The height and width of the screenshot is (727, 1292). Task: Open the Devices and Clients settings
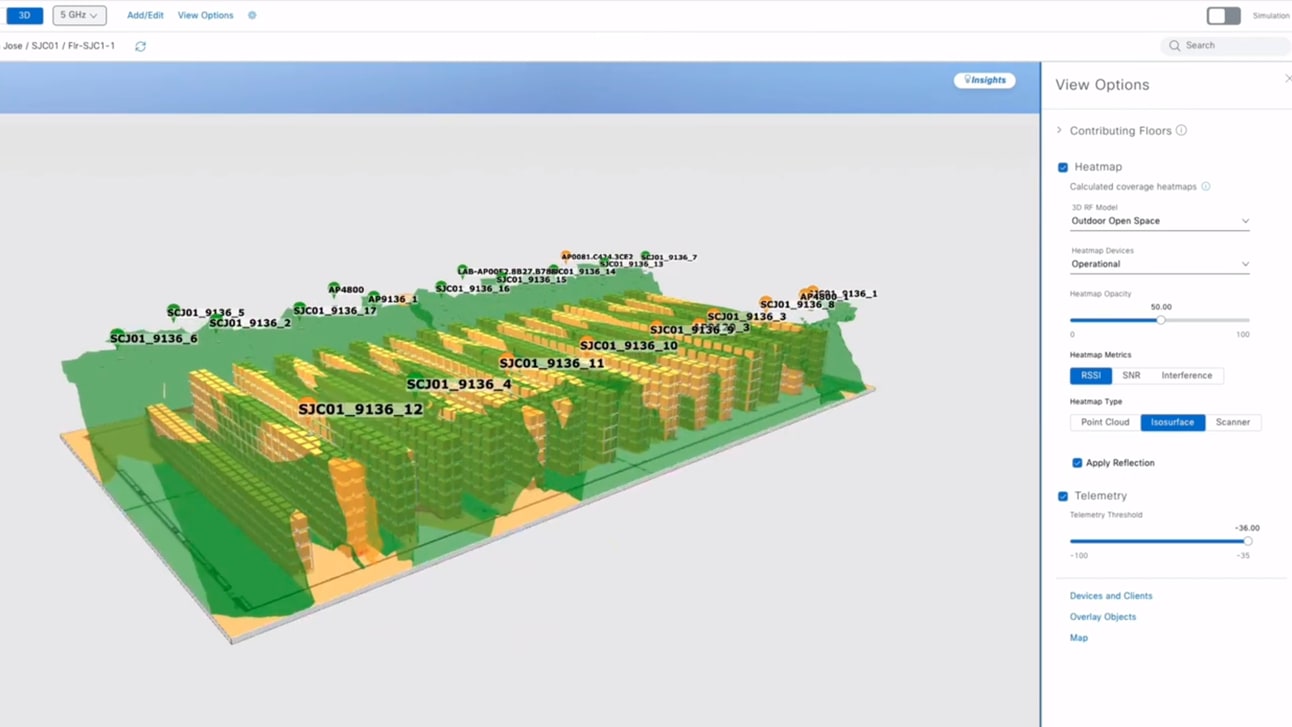tap(1111, 595)
